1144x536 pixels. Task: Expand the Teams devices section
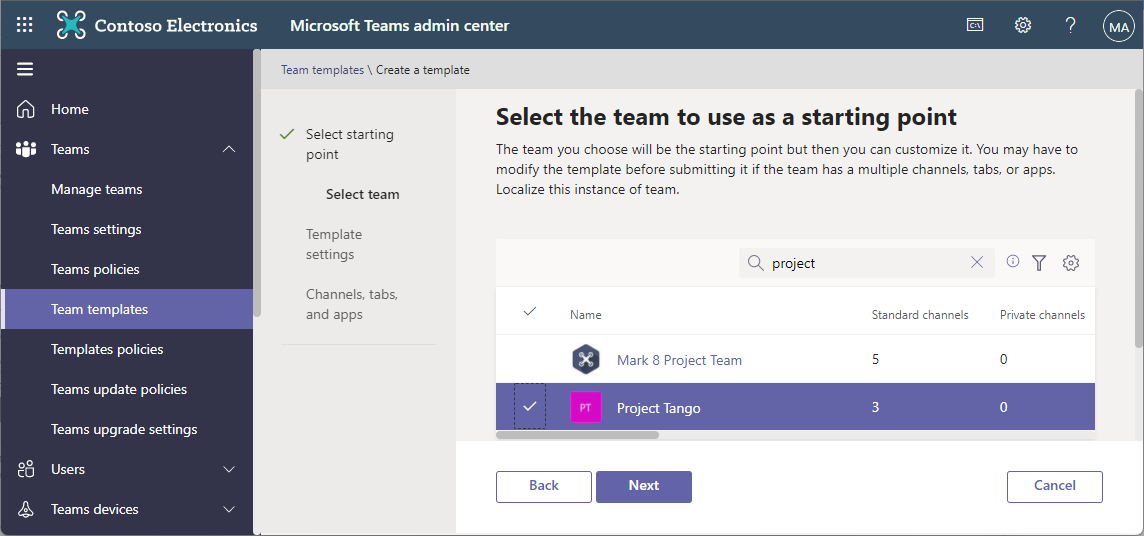[229, 509]
